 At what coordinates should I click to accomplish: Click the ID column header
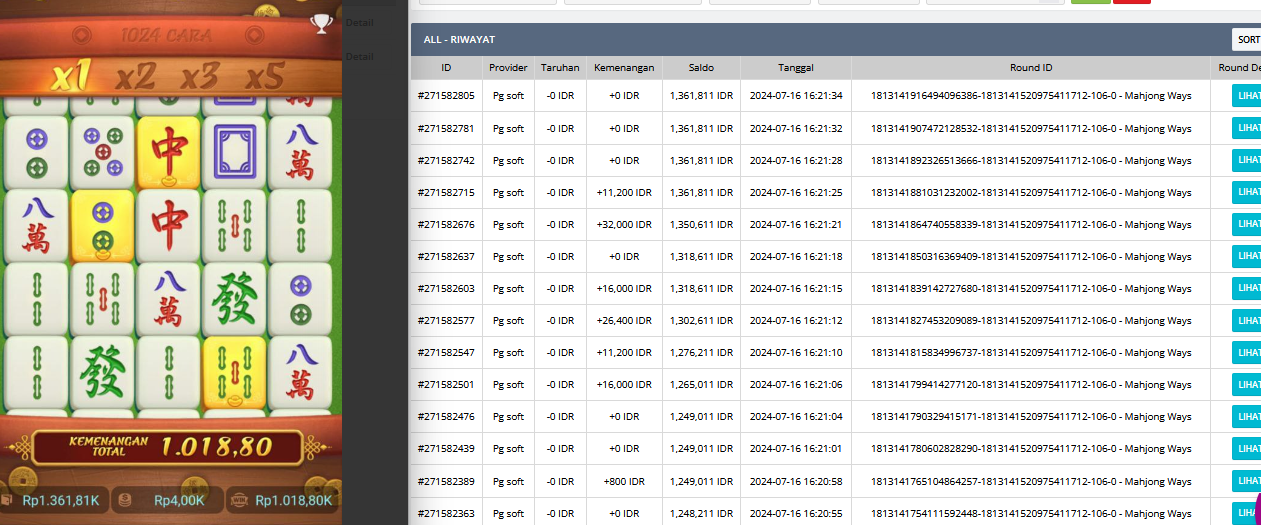(447, 67)
